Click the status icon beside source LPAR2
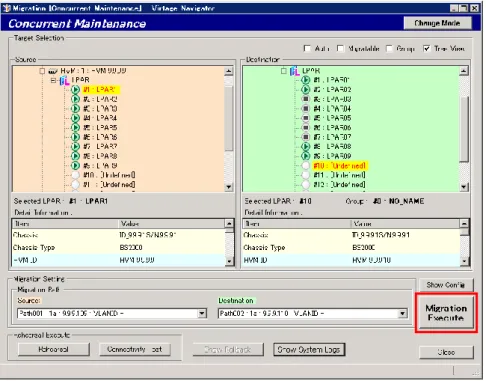The height and width of the screenshot is (381, 486). tap(76, 99)
